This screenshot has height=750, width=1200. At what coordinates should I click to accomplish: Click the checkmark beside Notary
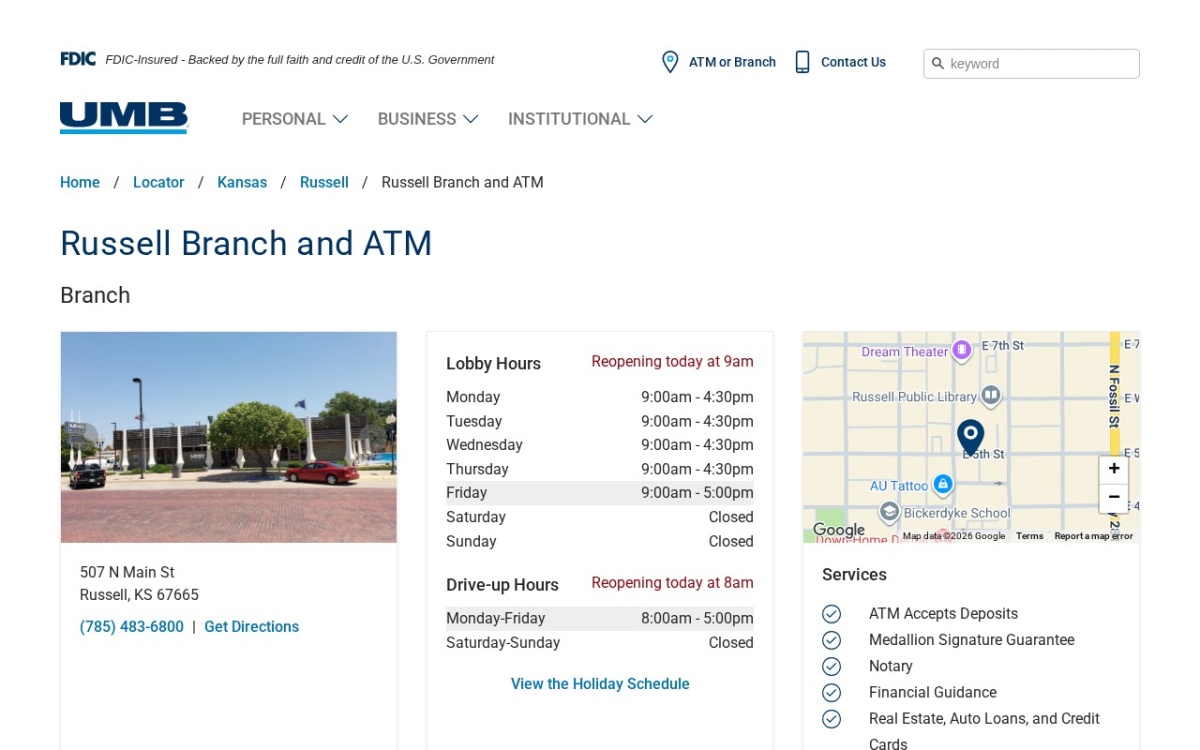[831, 666]
